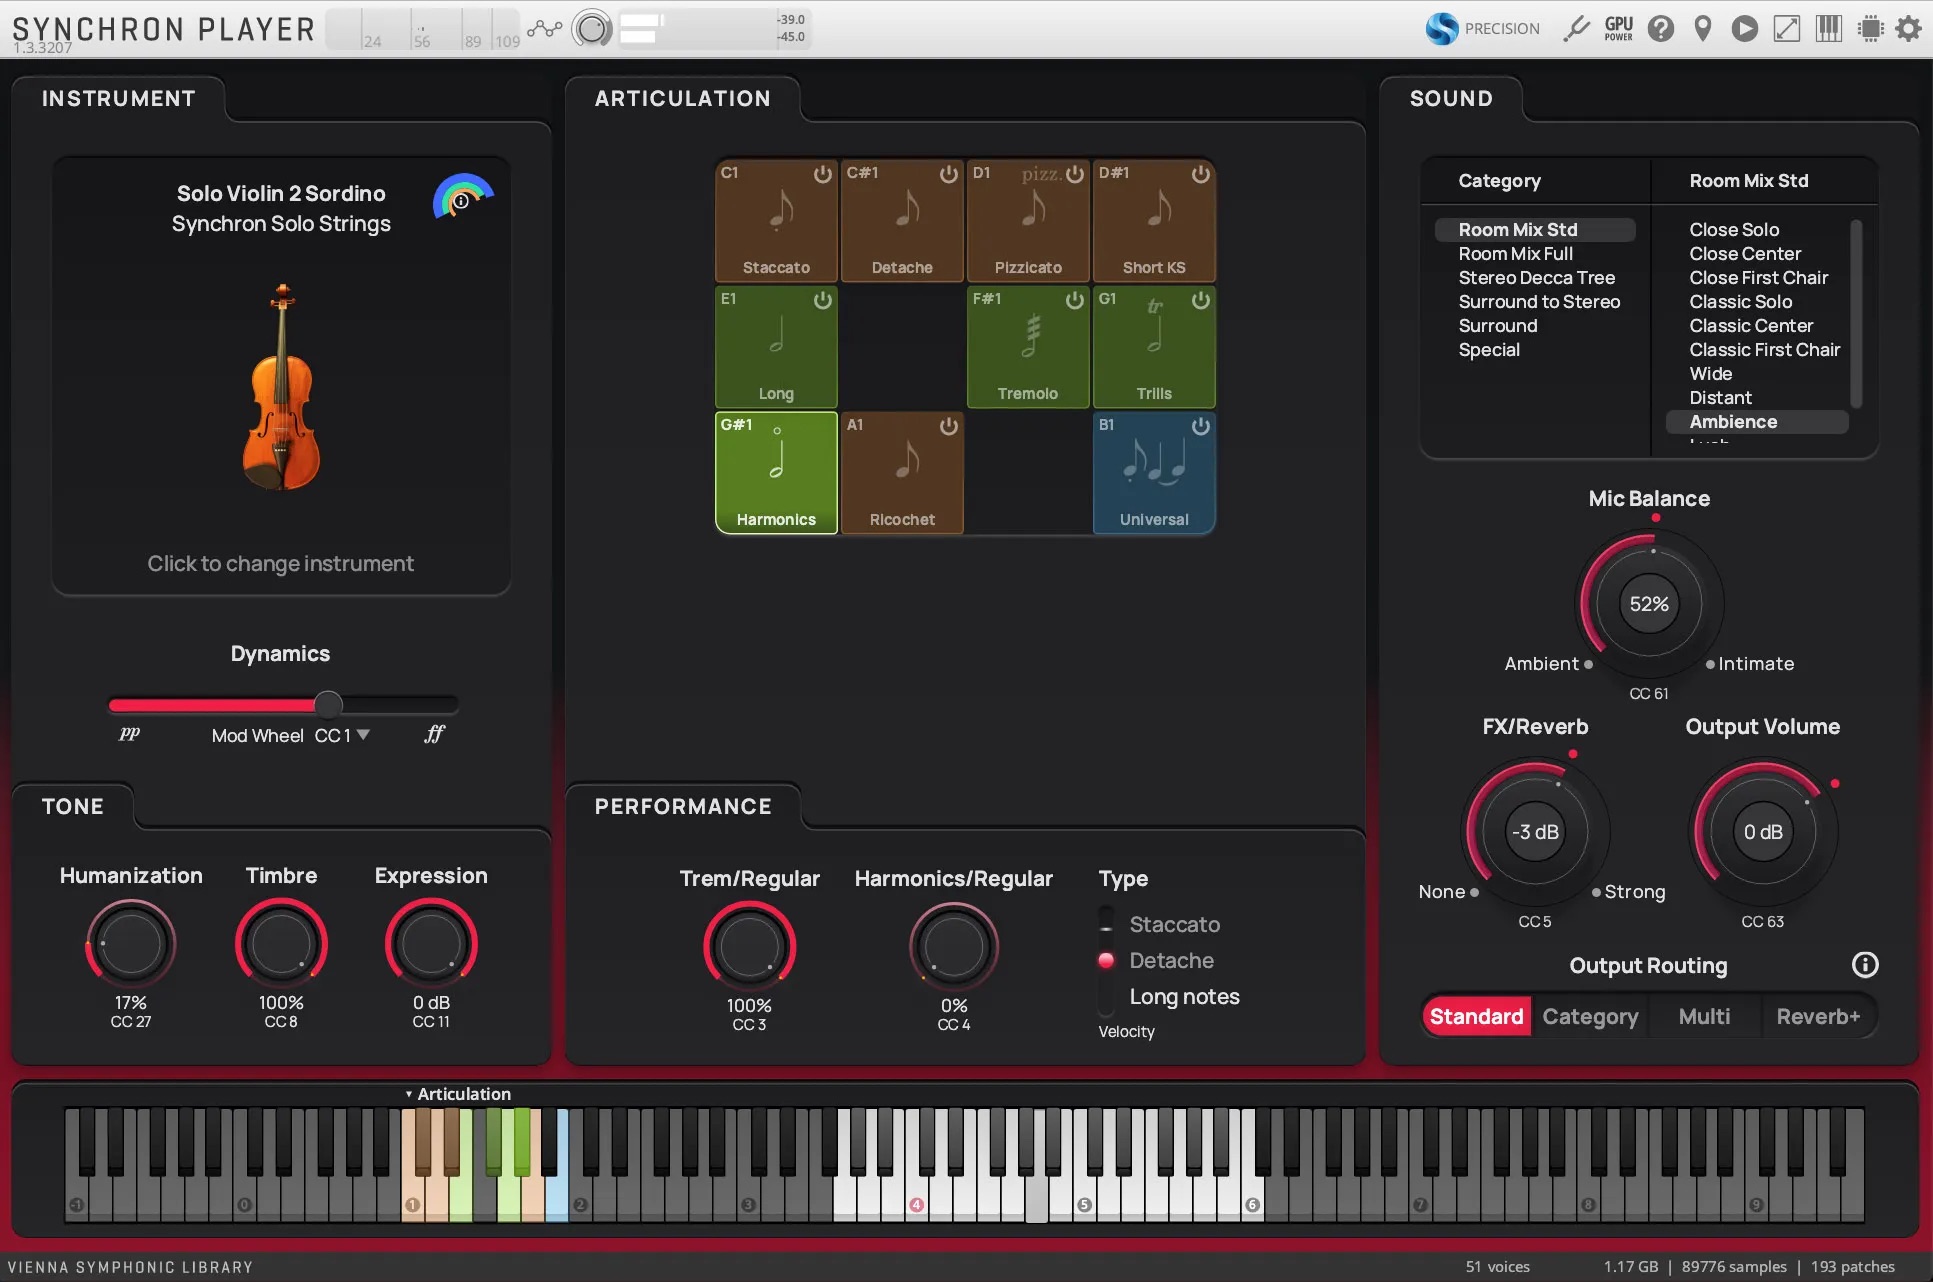Select Category output routing
The height and width of the screenshot is (1282, 1933).
(x=1590, y=1016)
